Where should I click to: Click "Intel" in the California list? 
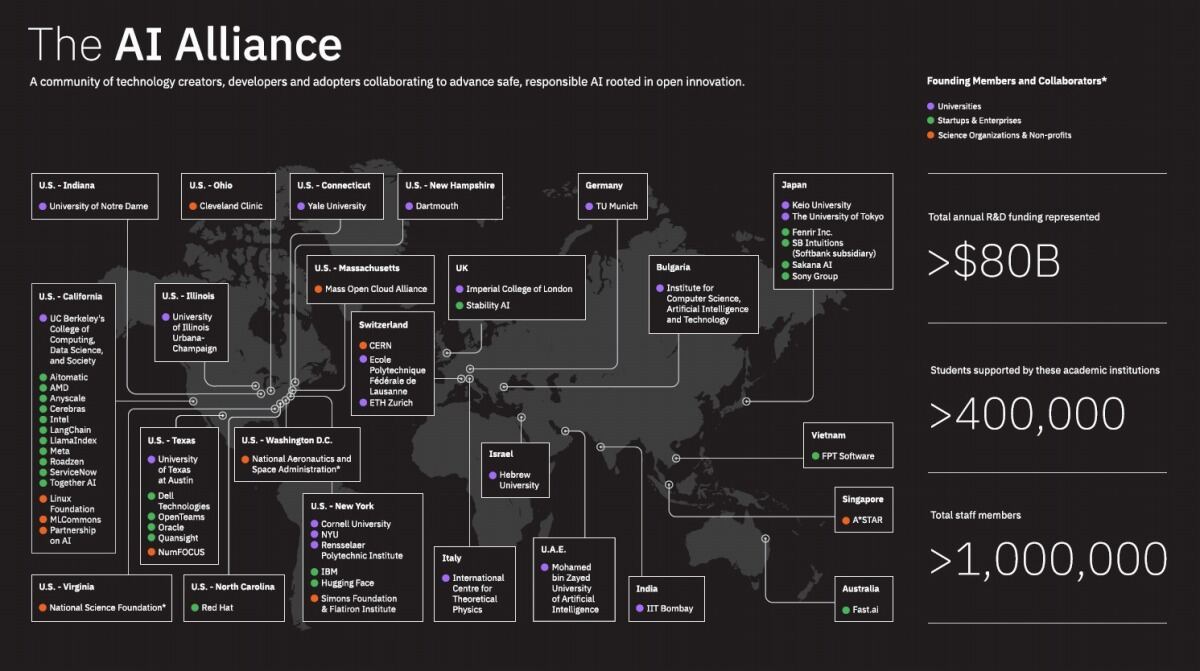click(x=60, y=420)
